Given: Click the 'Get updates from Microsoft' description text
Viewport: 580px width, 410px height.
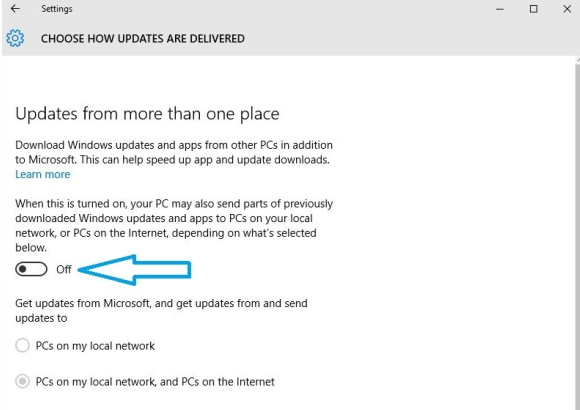Looking at the screenshot, I should (161, 310).
